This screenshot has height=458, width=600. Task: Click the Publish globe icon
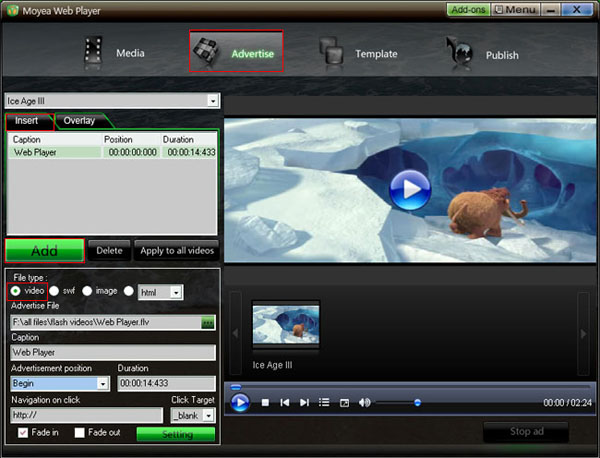pyautogui.click(x=460, y=51)
